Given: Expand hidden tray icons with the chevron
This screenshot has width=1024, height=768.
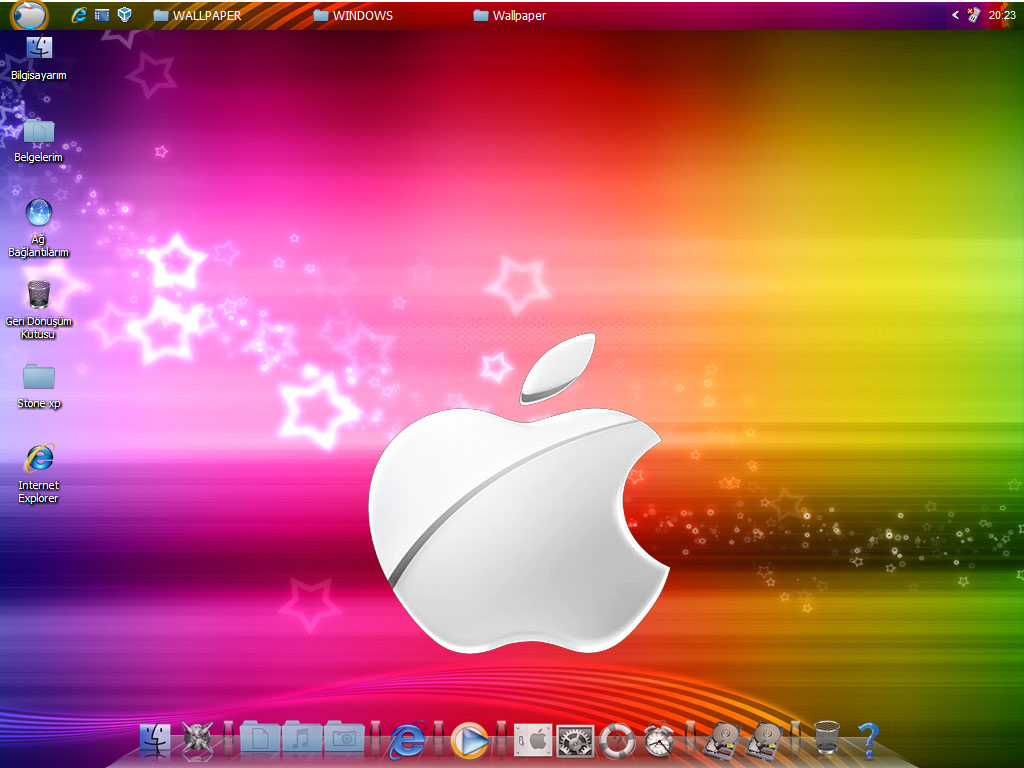Looking at the screenshot, I should click(955, 14).
